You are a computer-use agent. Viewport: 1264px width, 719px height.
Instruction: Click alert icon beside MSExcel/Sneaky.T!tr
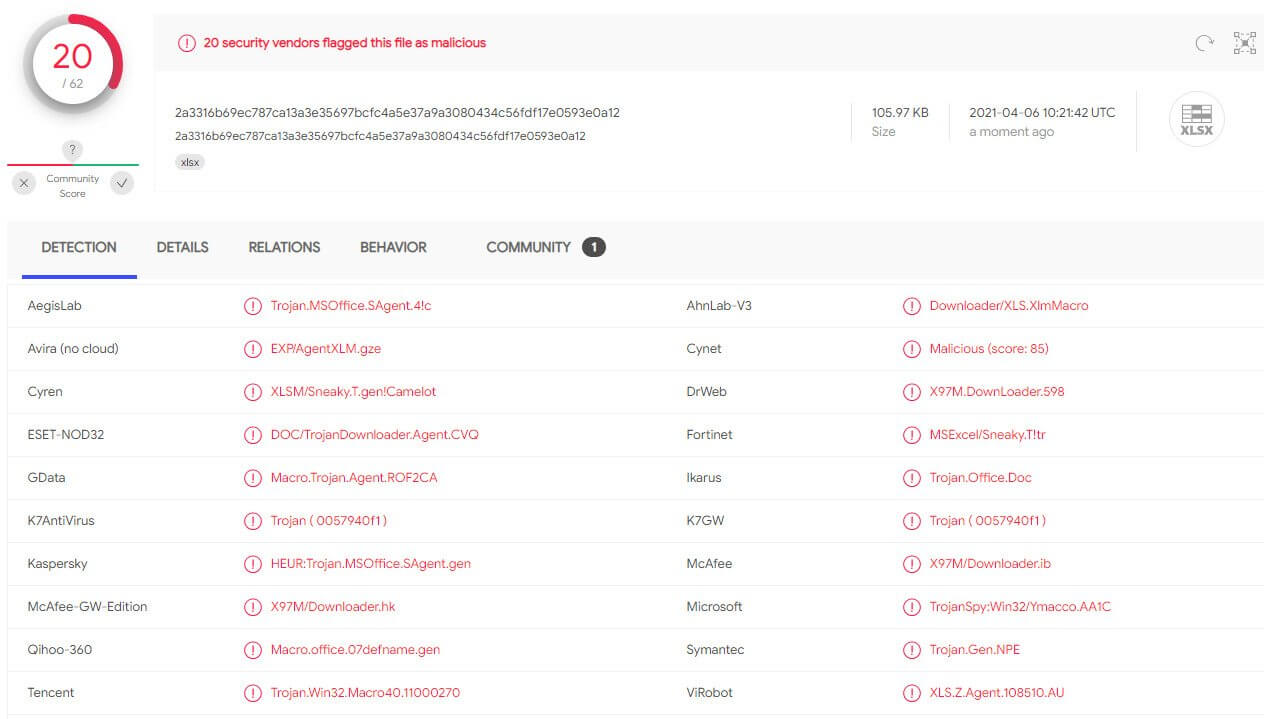coord(911,435)
